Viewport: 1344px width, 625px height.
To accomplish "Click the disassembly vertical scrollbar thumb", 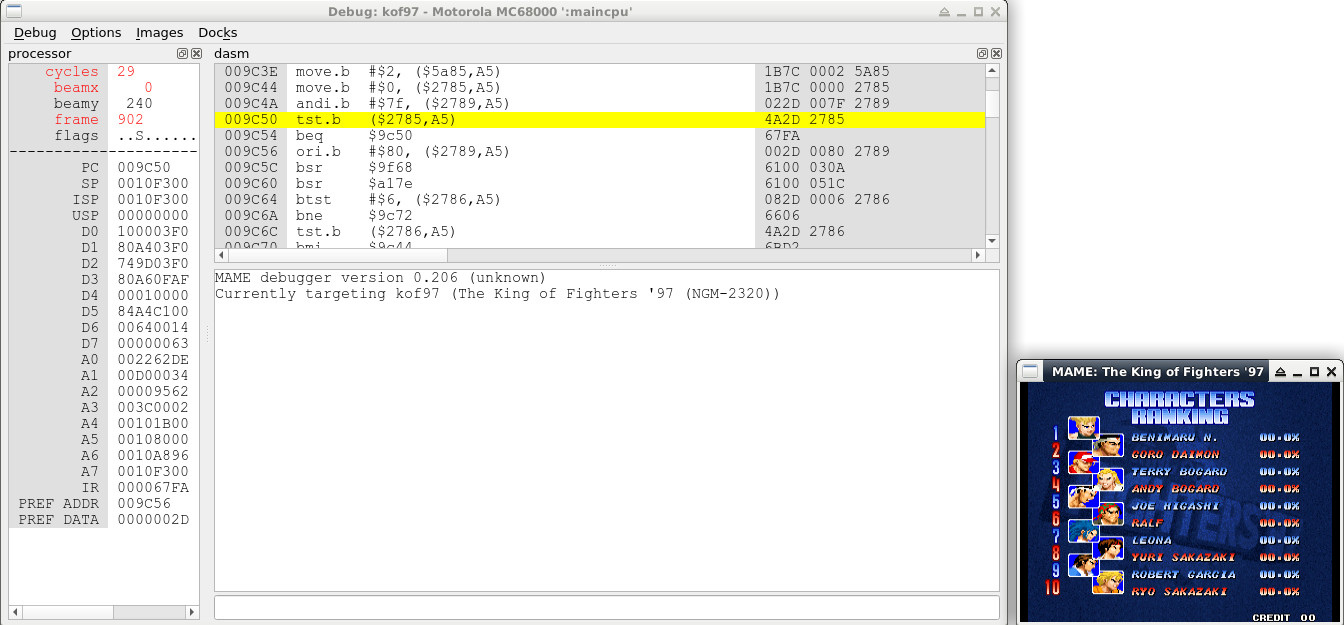I will (992, 103).
